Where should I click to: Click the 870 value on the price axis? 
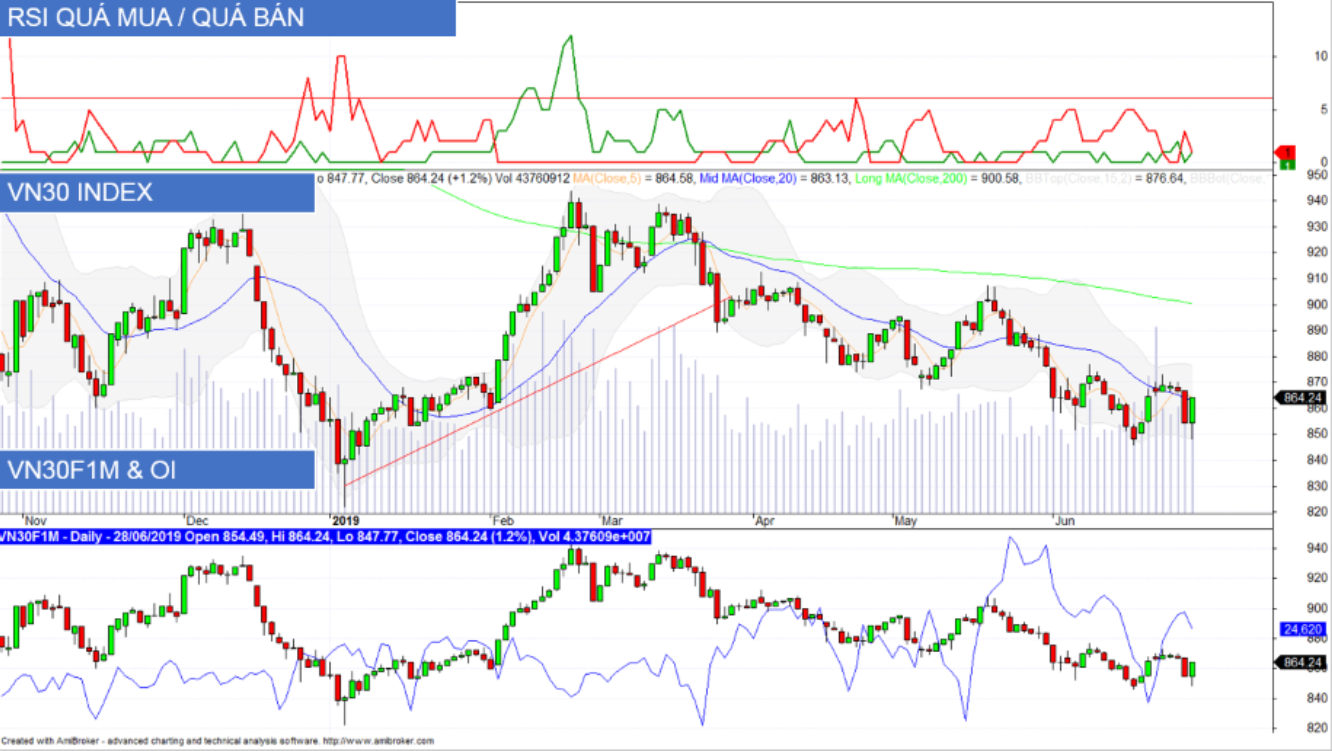(1317, 382)
